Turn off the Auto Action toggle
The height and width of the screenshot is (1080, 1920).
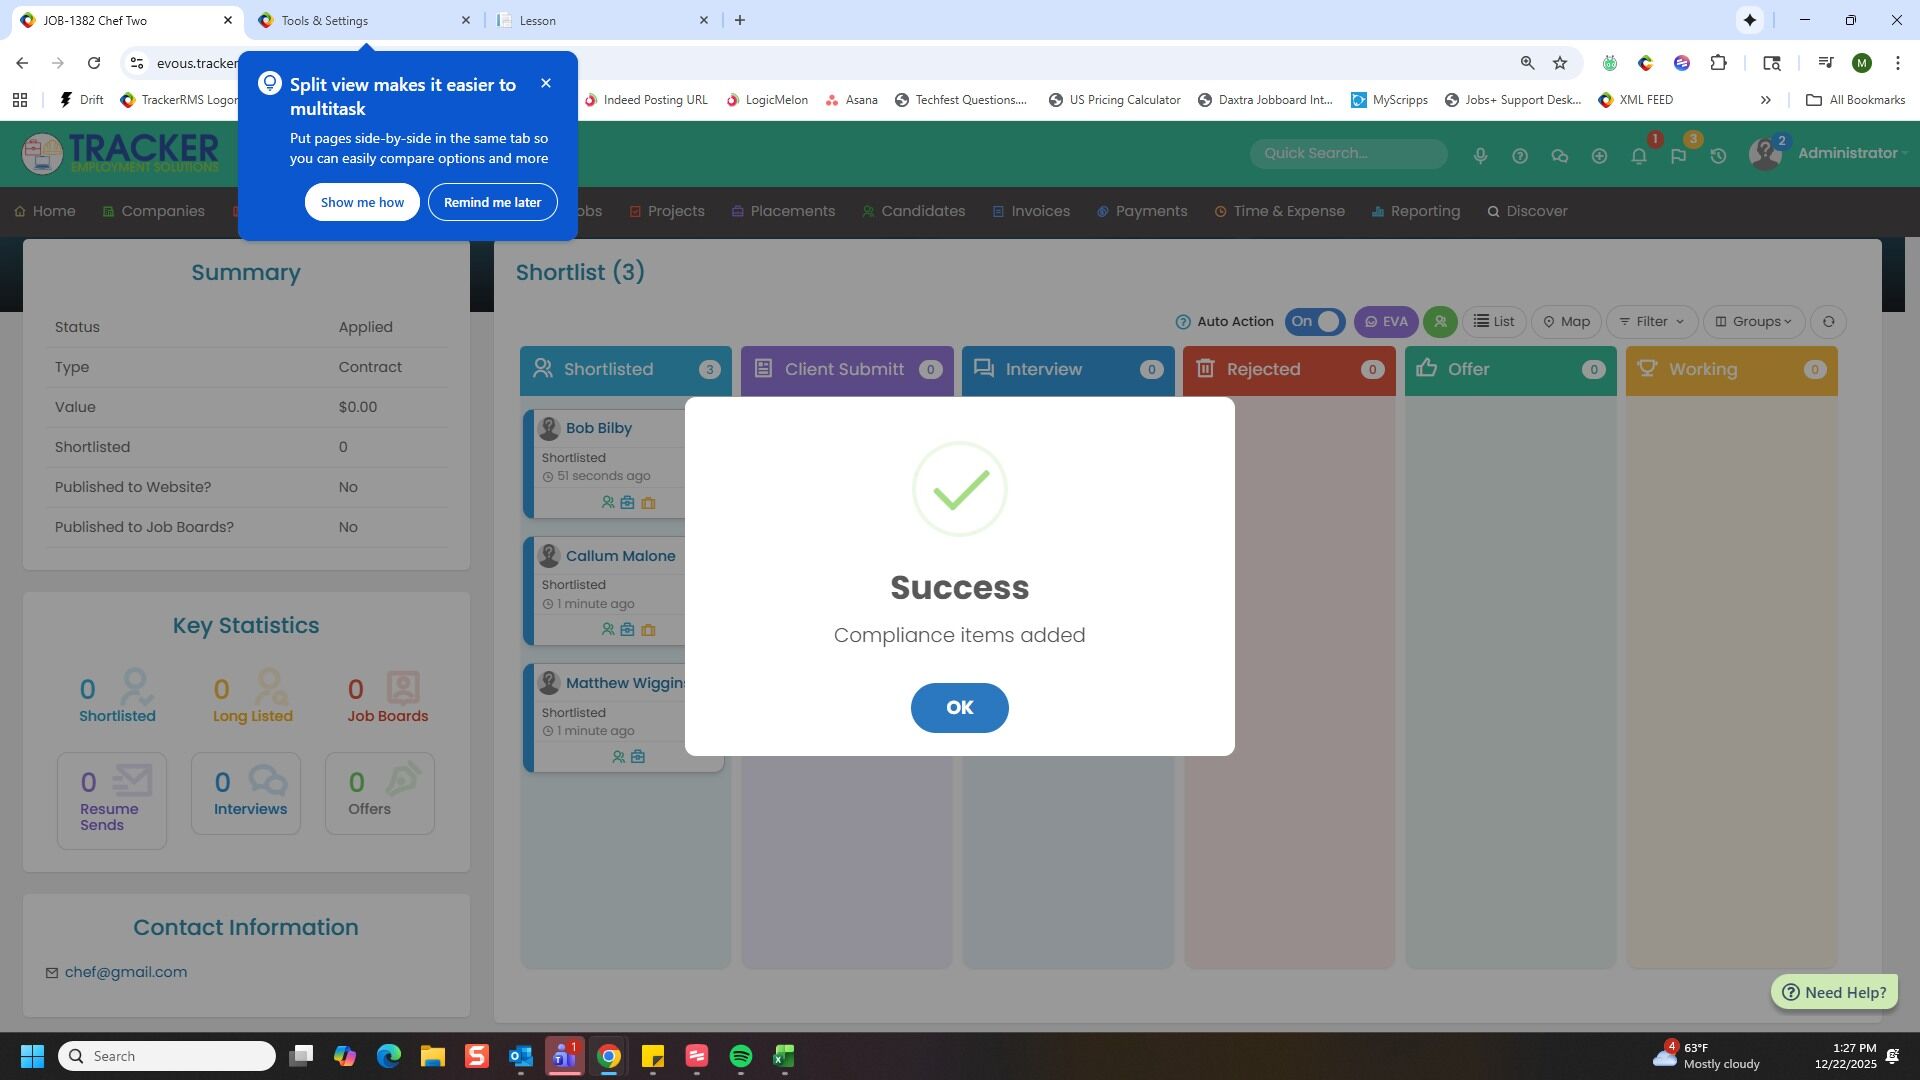click(x=1315, y=322)
